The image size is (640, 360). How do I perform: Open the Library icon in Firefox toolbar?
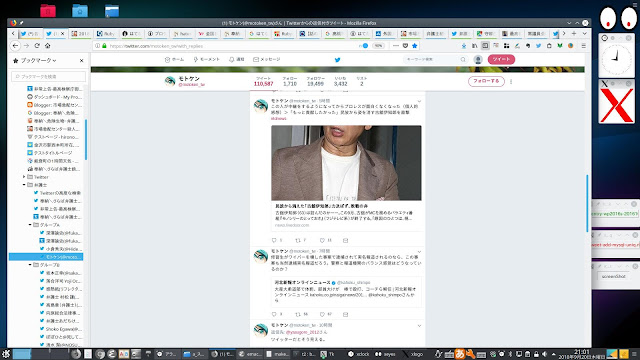tap(474, 46)
